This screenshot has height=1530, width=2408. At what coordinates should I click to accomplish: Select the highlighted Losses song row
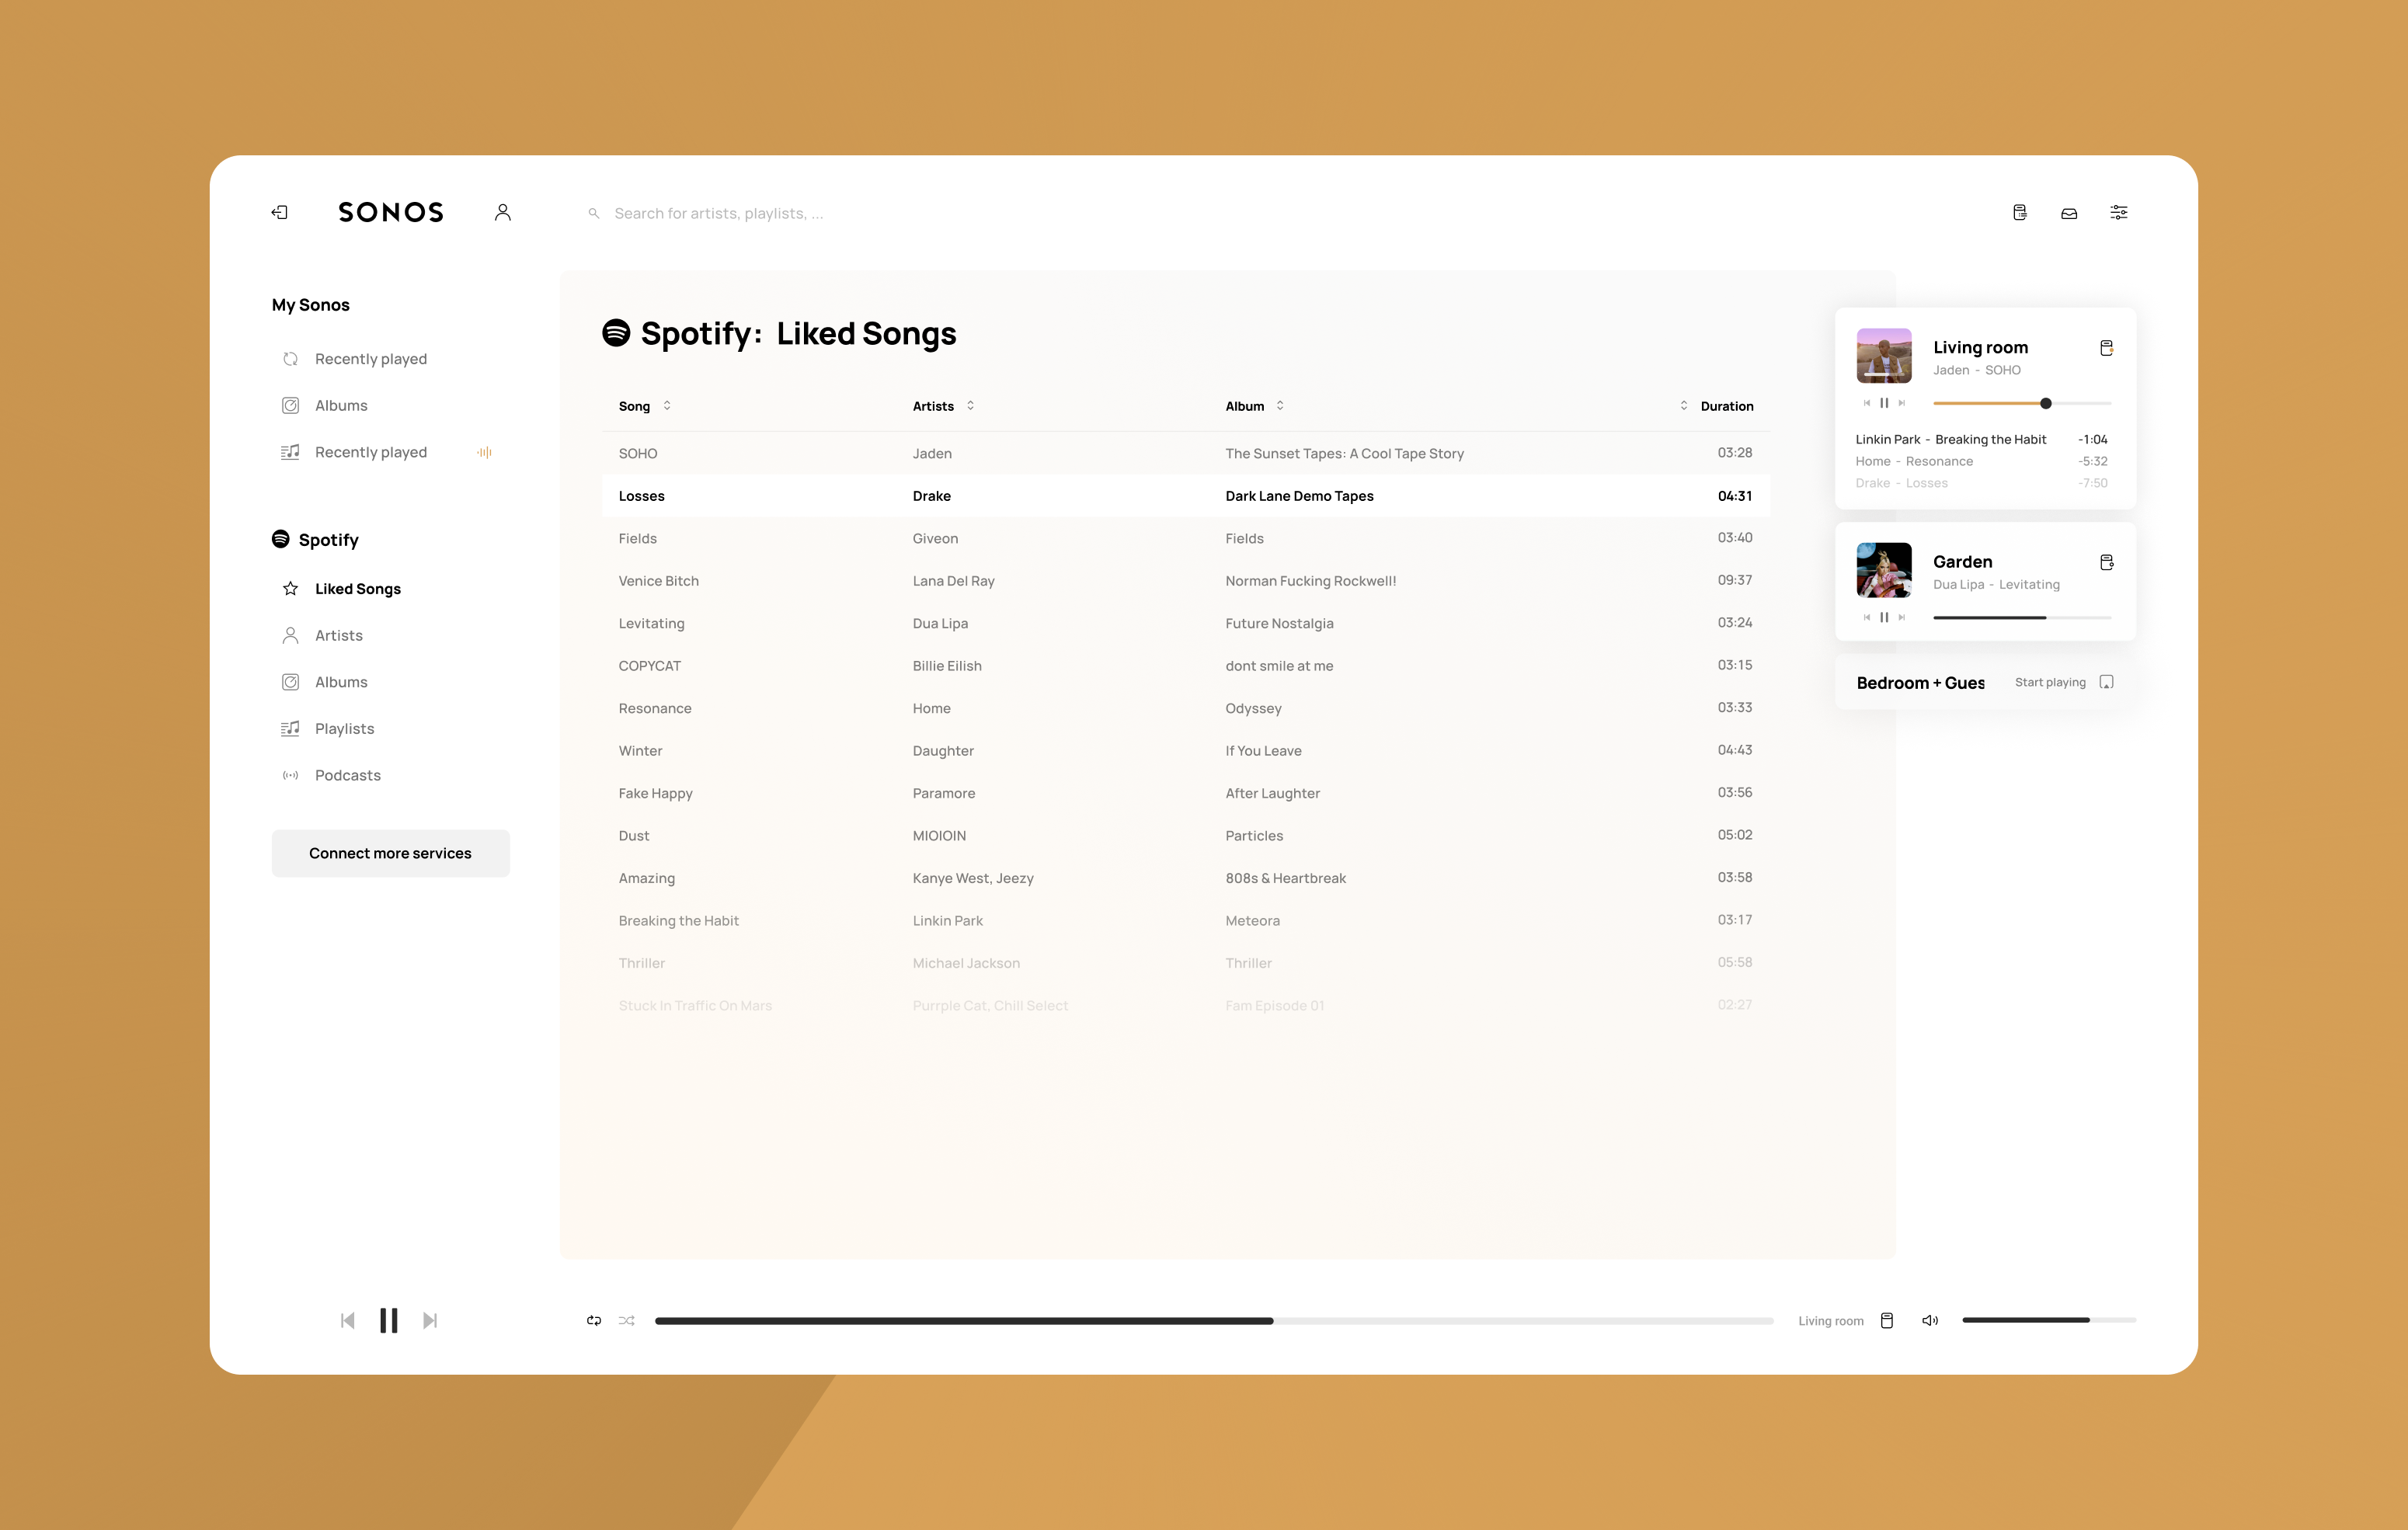[1186, 496]
